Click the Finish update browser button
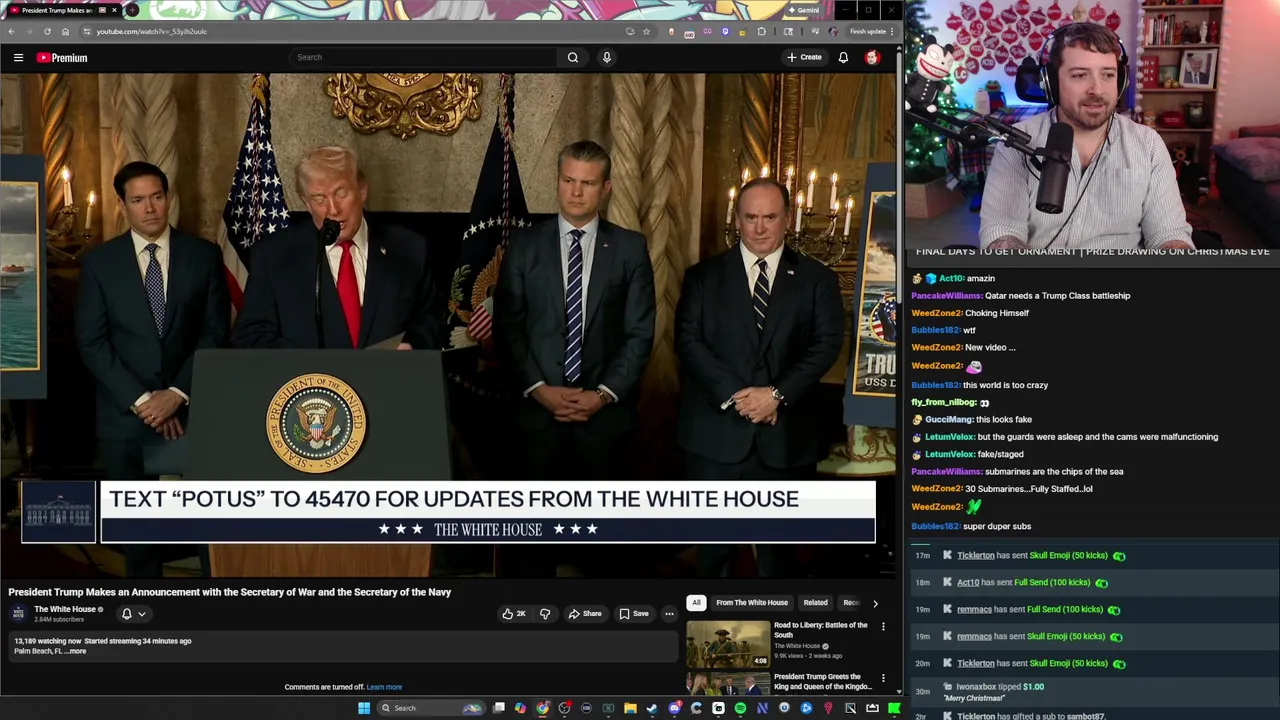Image resolution: width=1280 pixels, height=720 pixels. (x=871, y=32)
